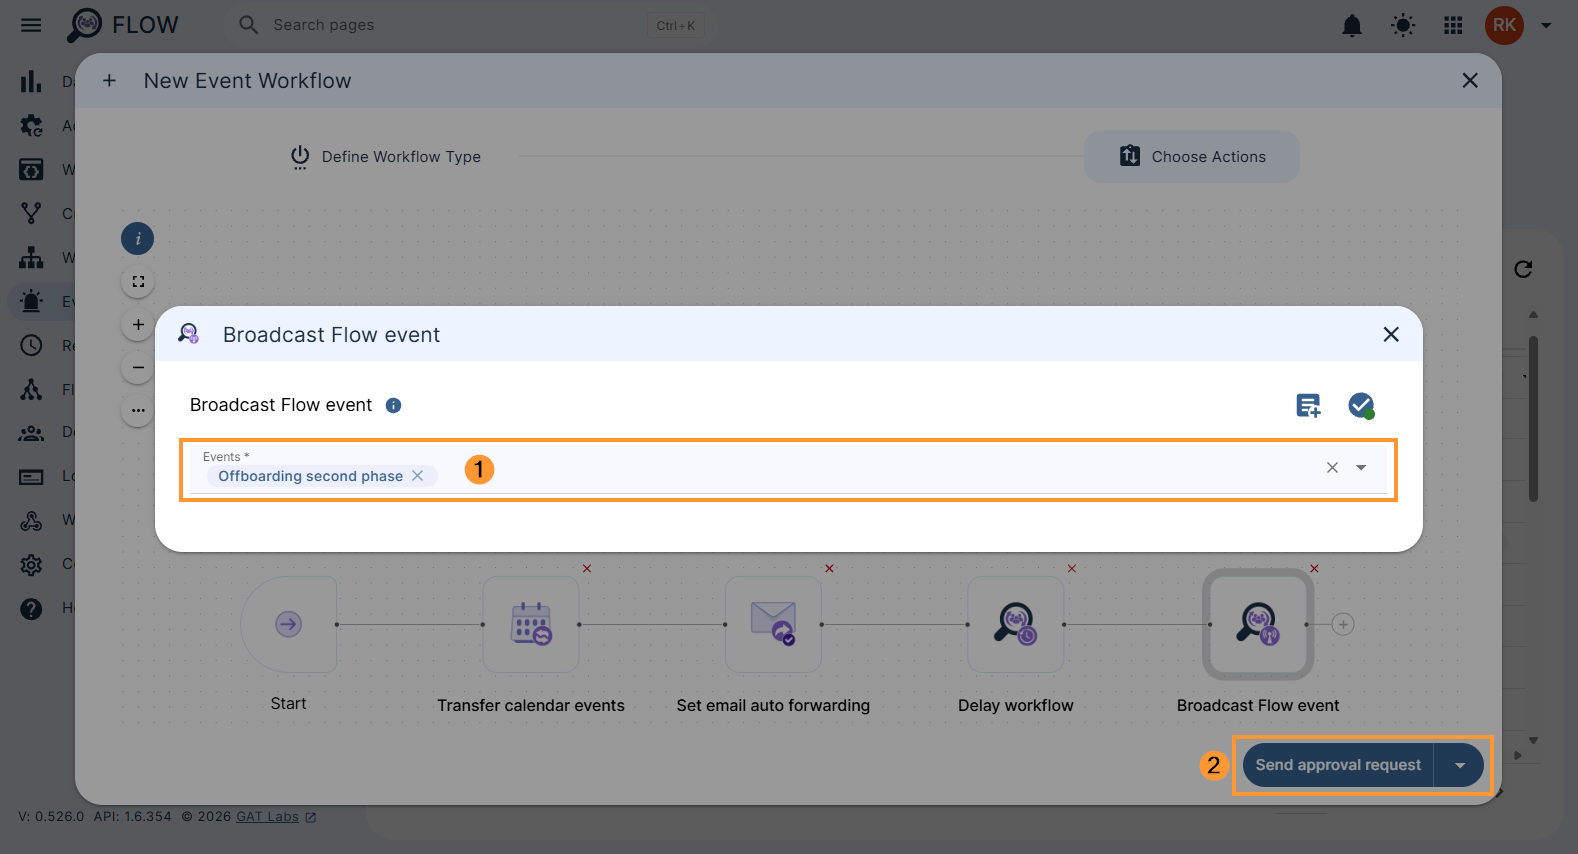Open the canvas more options ellipsis
The height and width of the screenshot is (854, 1578).
point(138,410)
